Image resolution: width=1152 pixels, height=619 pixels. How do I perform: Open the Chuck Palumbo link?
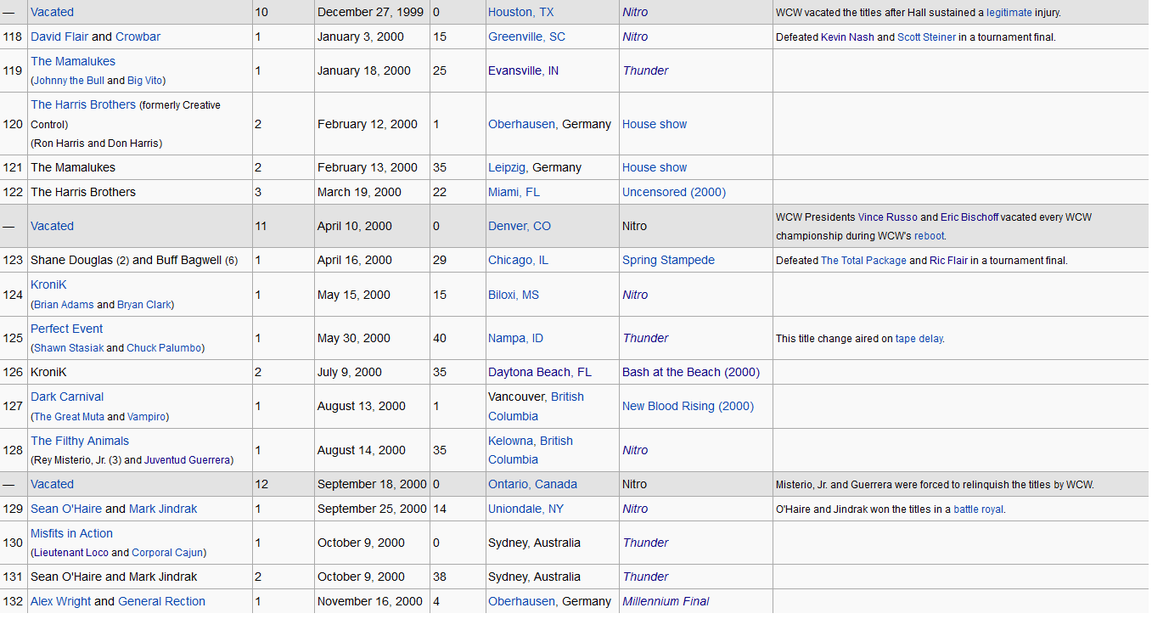pos(164,348)
